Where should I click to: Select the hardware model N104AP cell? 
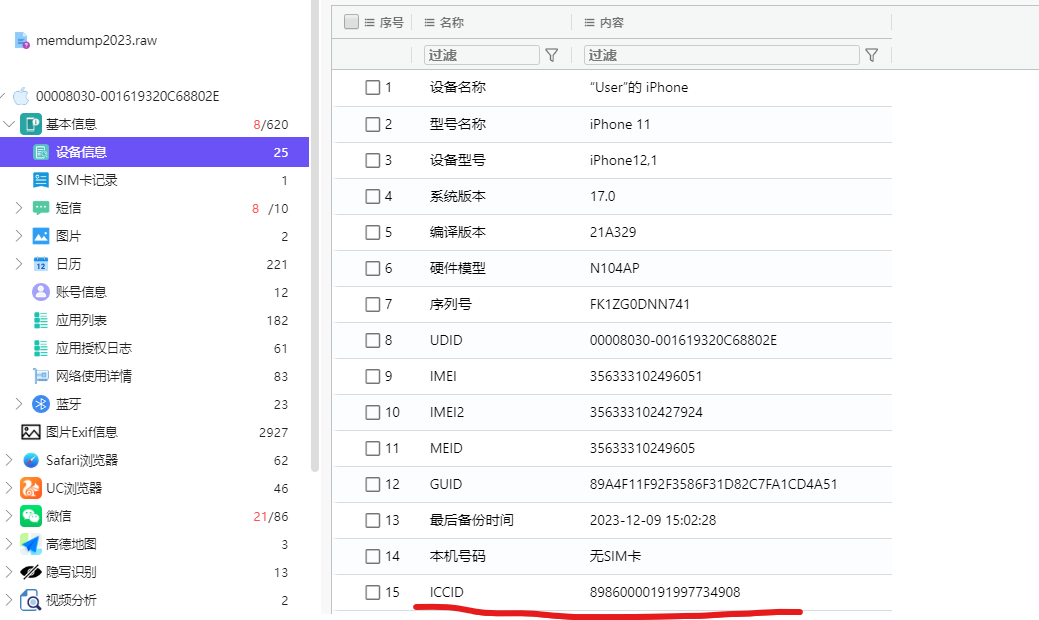[614, 268]
